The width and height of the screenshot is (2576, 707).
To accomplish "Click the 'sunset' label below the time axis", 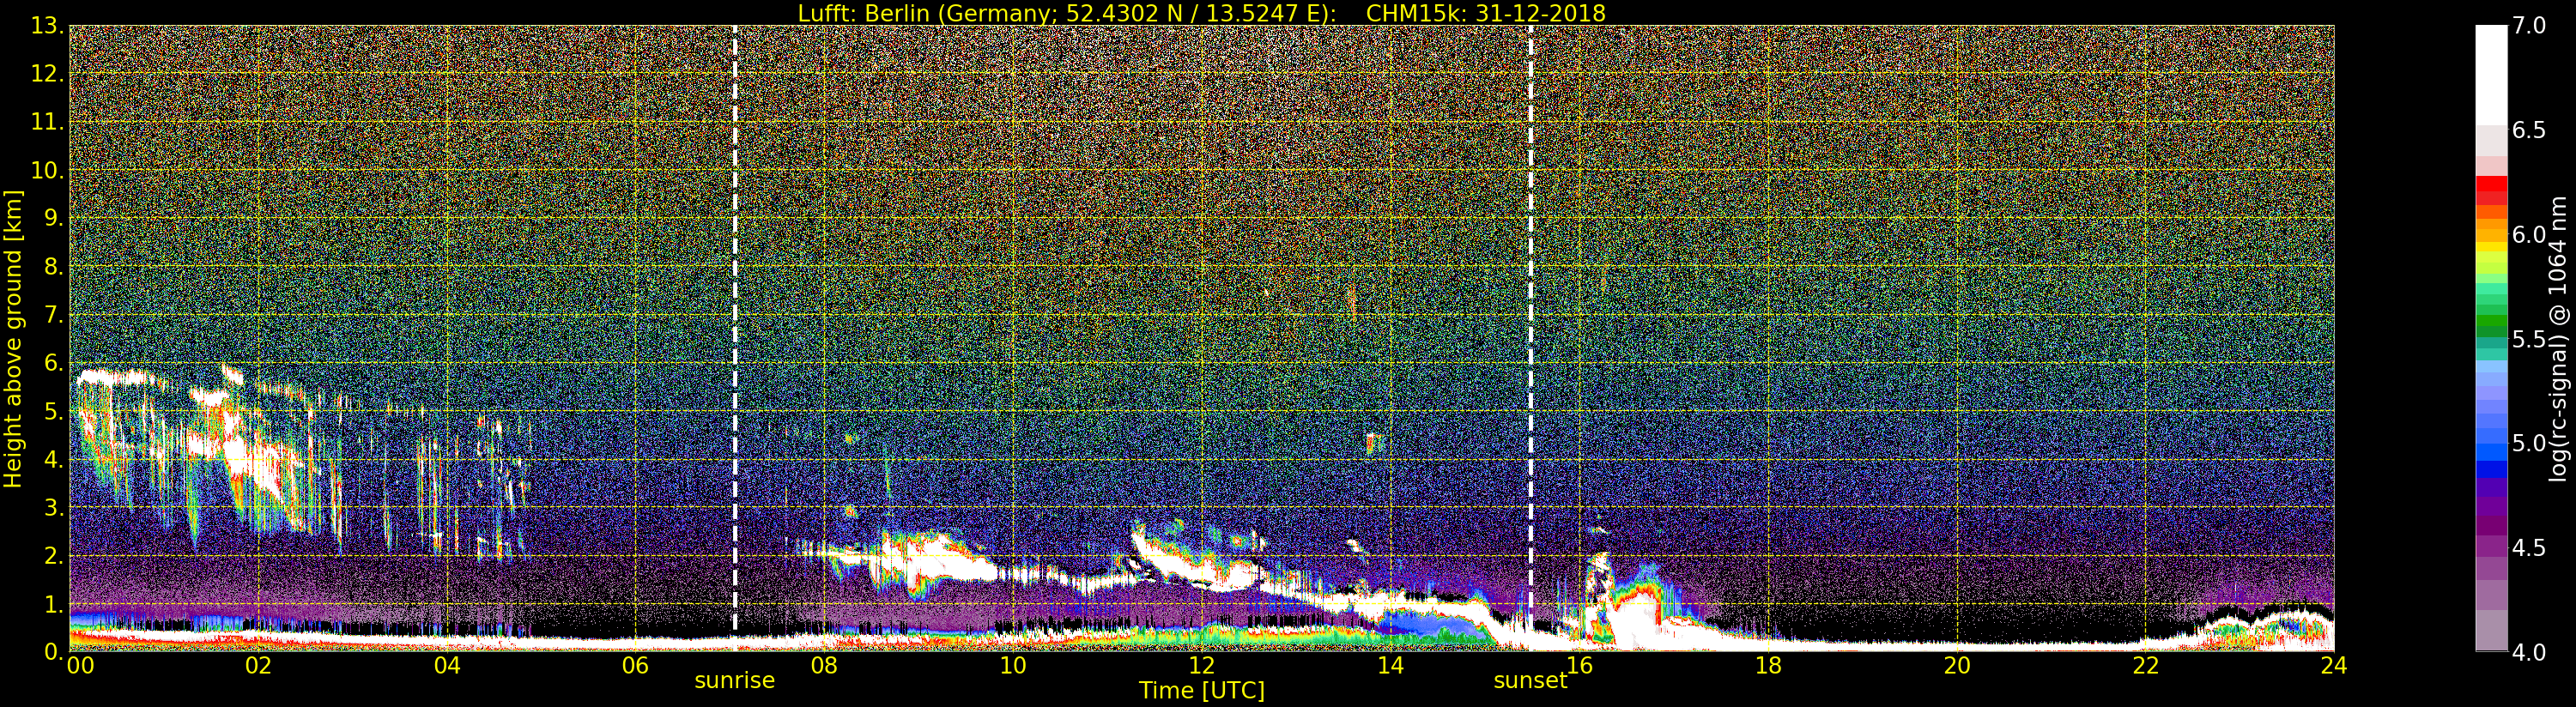I will coord(1530,681).
